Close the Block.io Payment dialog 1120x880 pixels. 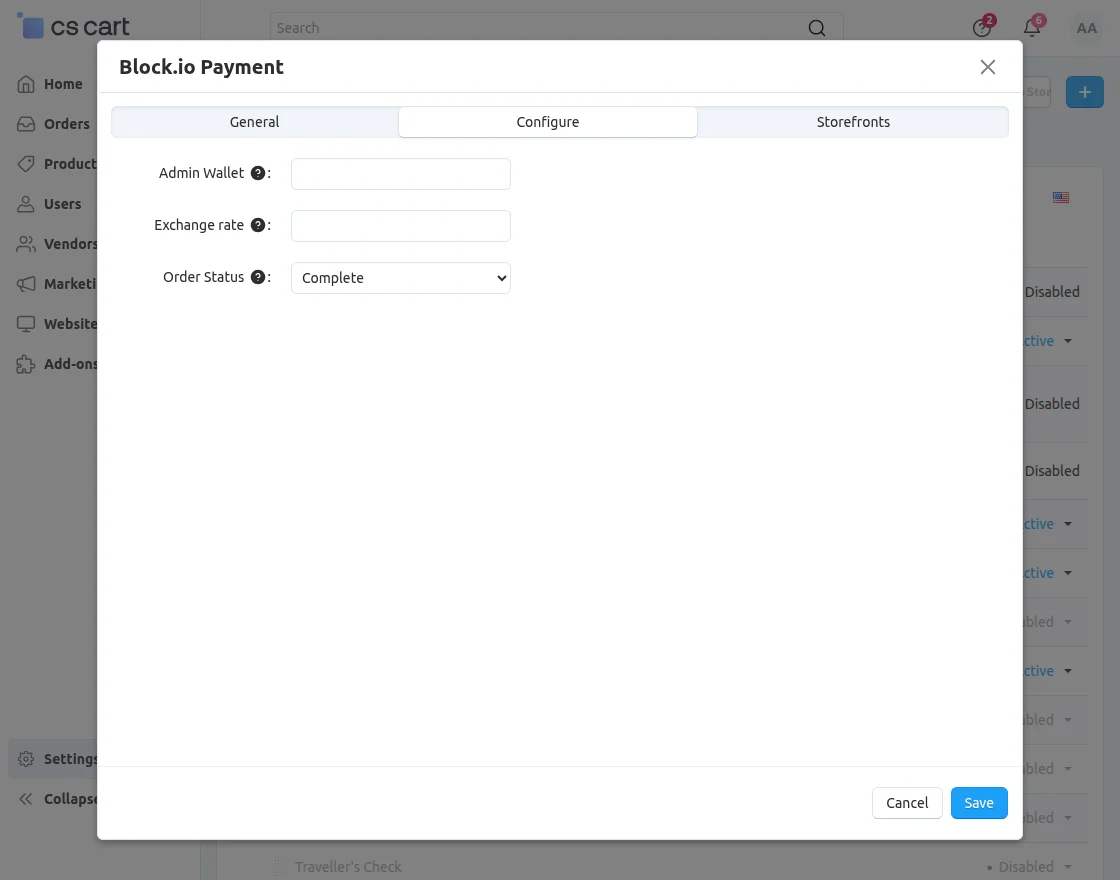click(x=988, y=67)
